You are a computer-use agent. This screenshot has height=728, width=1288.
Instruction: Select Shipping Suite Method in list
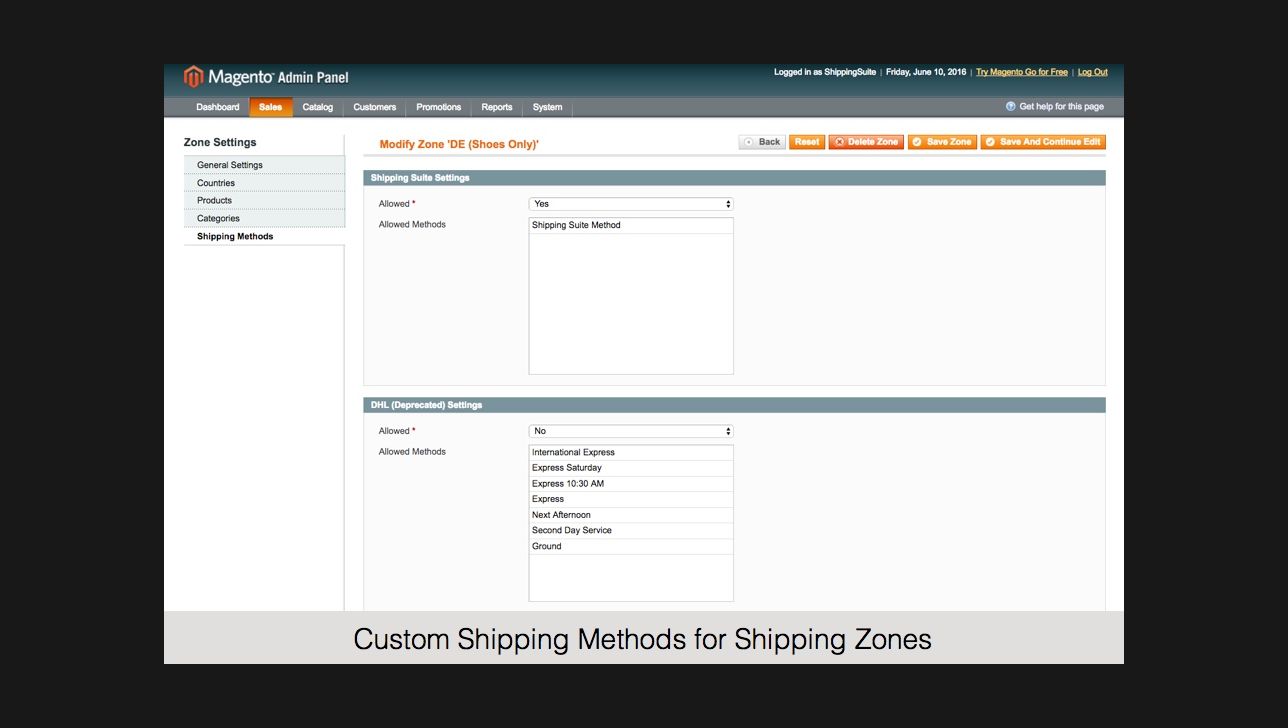576,225
